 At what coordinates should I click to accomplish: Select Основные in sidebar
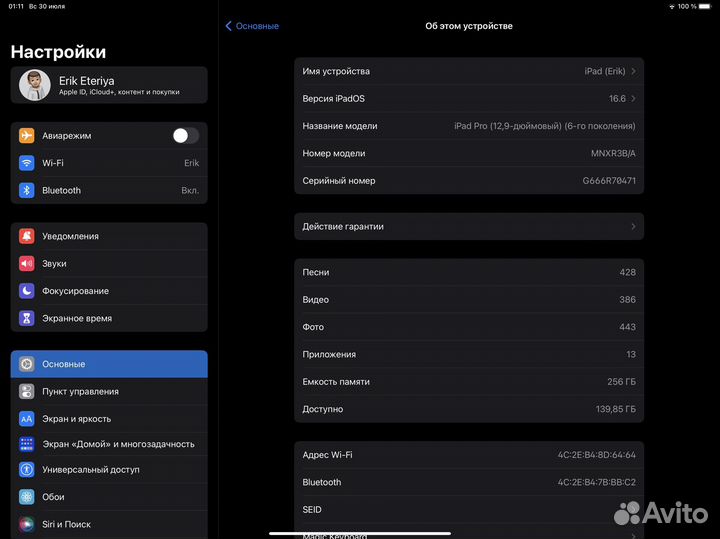click(109, 364)
